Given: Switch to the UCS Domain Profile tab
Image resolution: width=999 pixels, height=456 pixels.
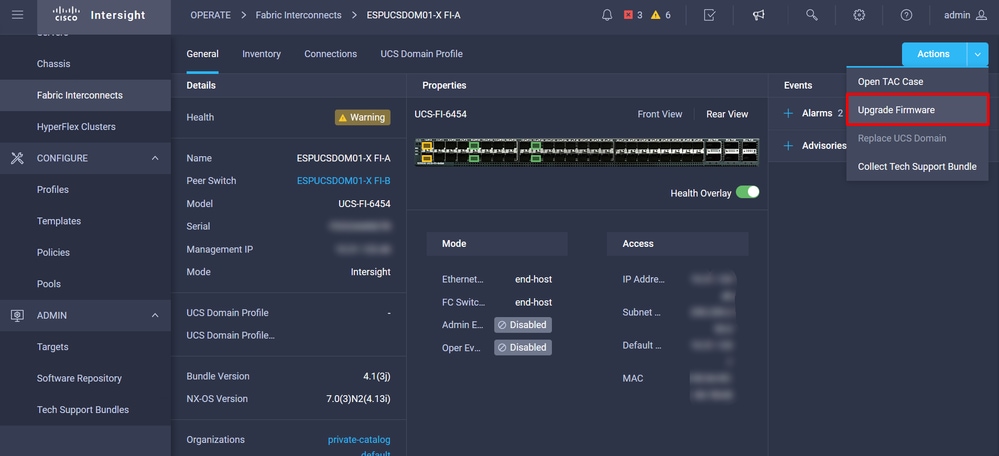Looking at the screenshot, I should 421,54.
